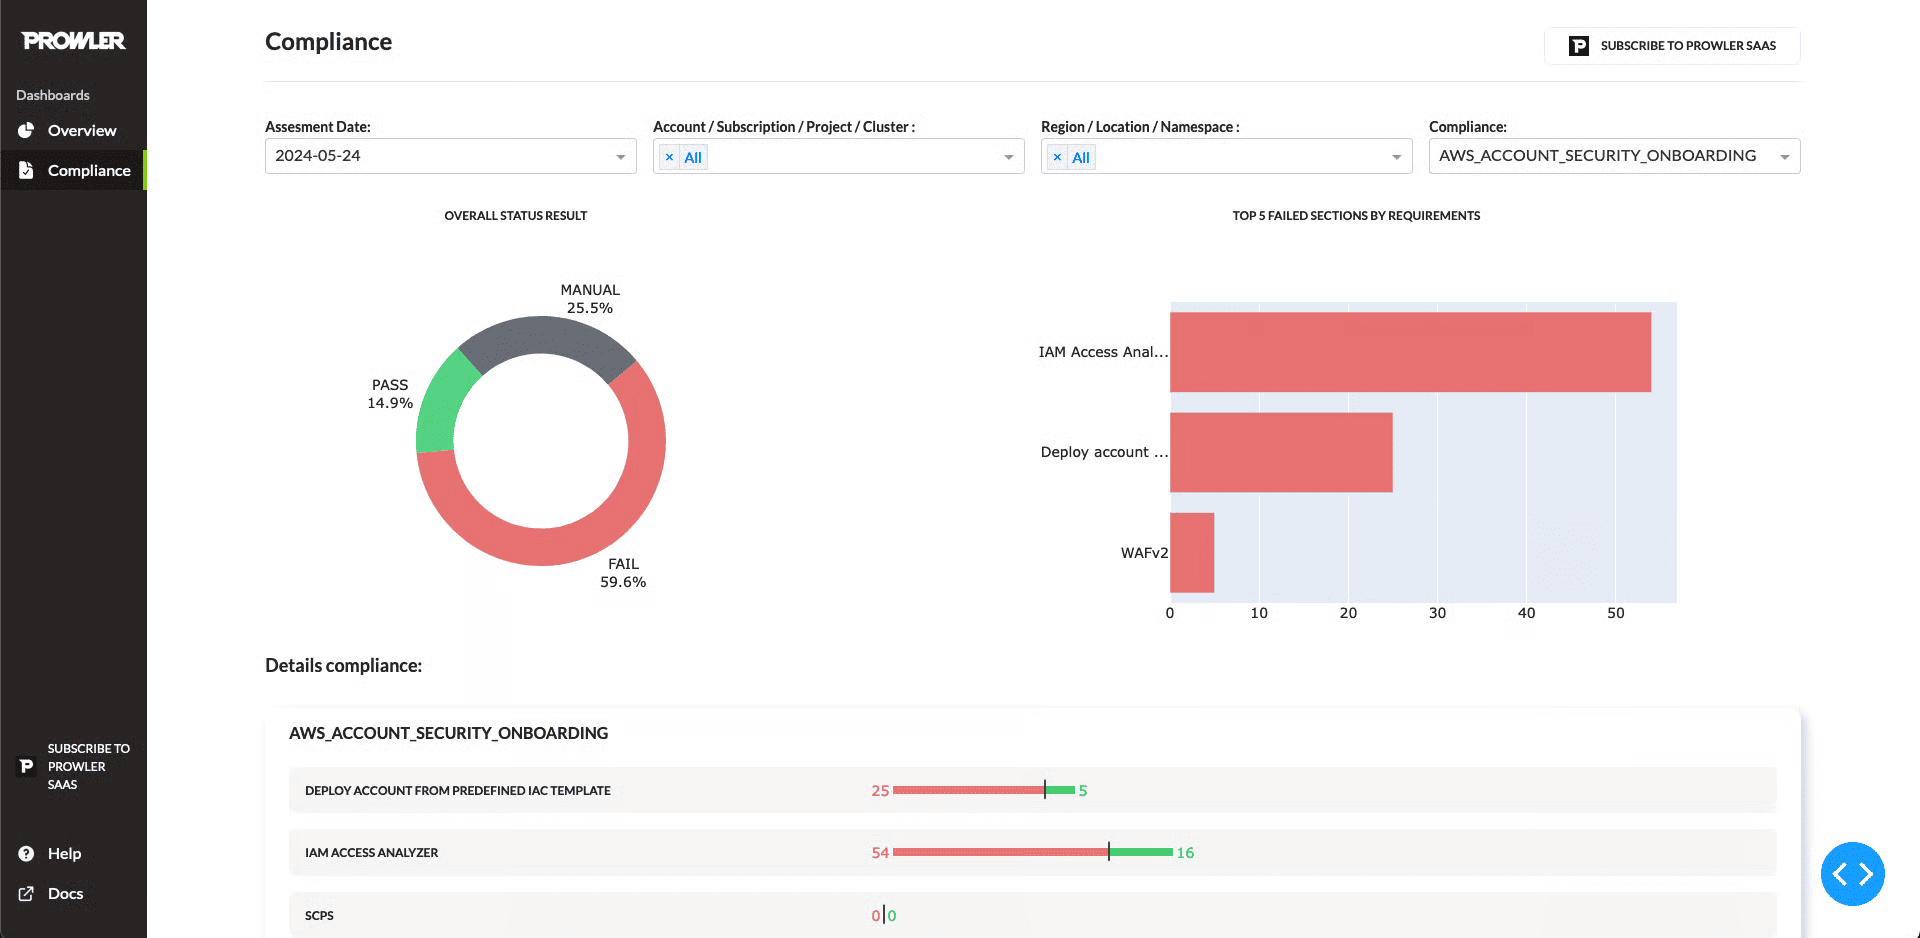Click the green 5 pass count
Screen dimensions: 1920x938
click(x=1083, y=791)
